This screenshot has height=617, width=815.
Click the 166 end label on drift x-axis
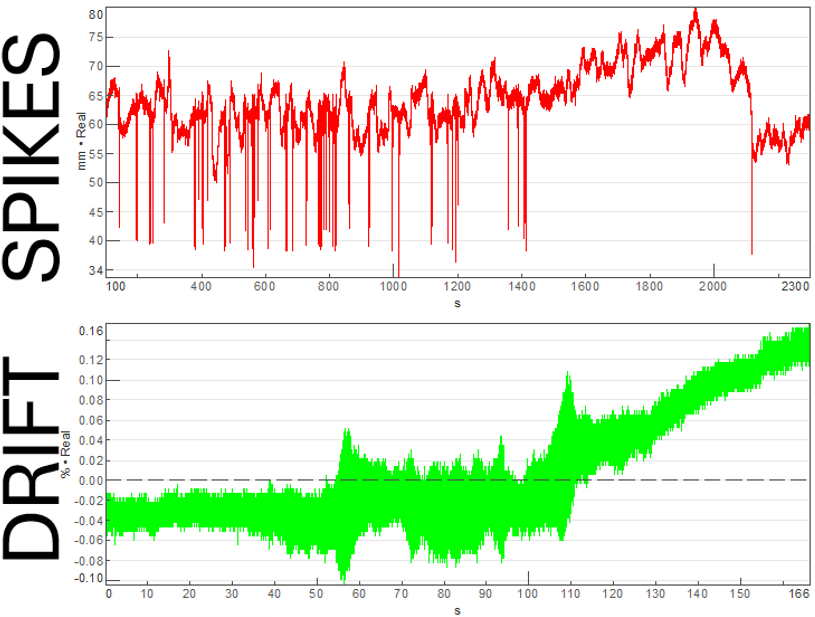tap(800, 594)
